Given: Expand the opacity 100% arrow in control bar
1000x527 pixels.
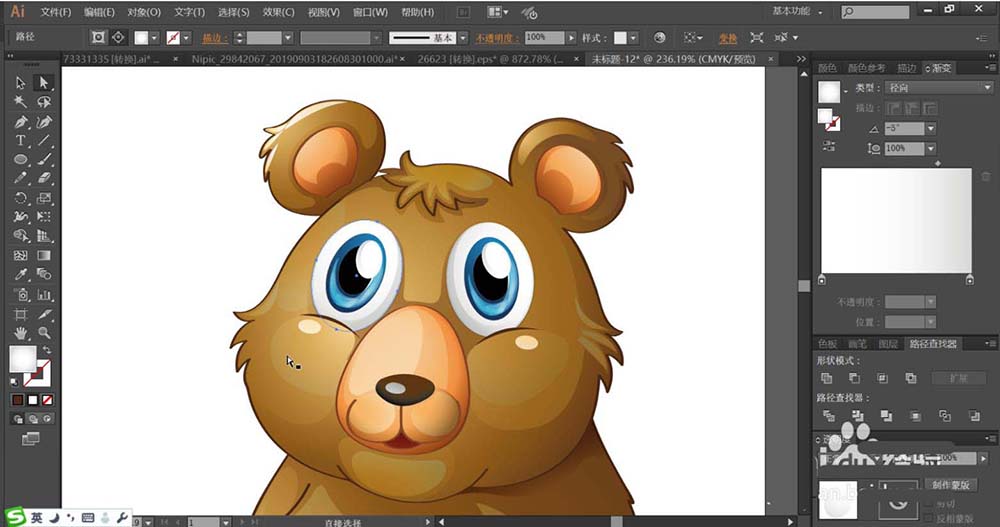Looking at the screenshot, I should pyautogui.click(x=571, y=38).
